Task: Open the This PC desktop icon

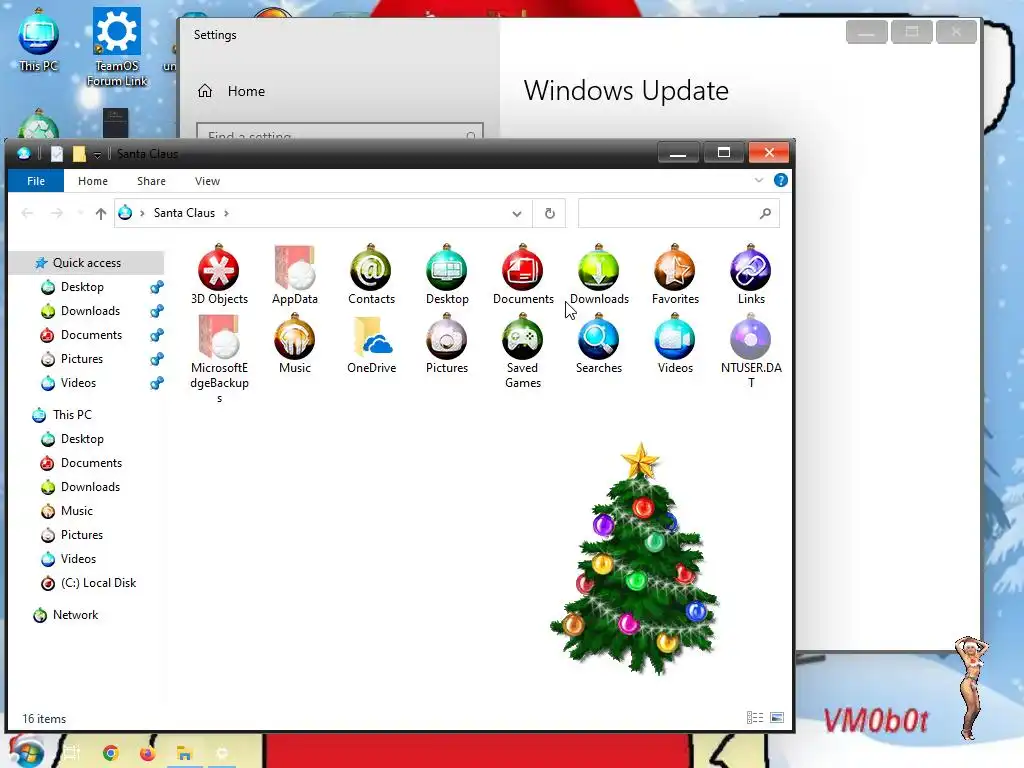Action: [x=39, y=40]
